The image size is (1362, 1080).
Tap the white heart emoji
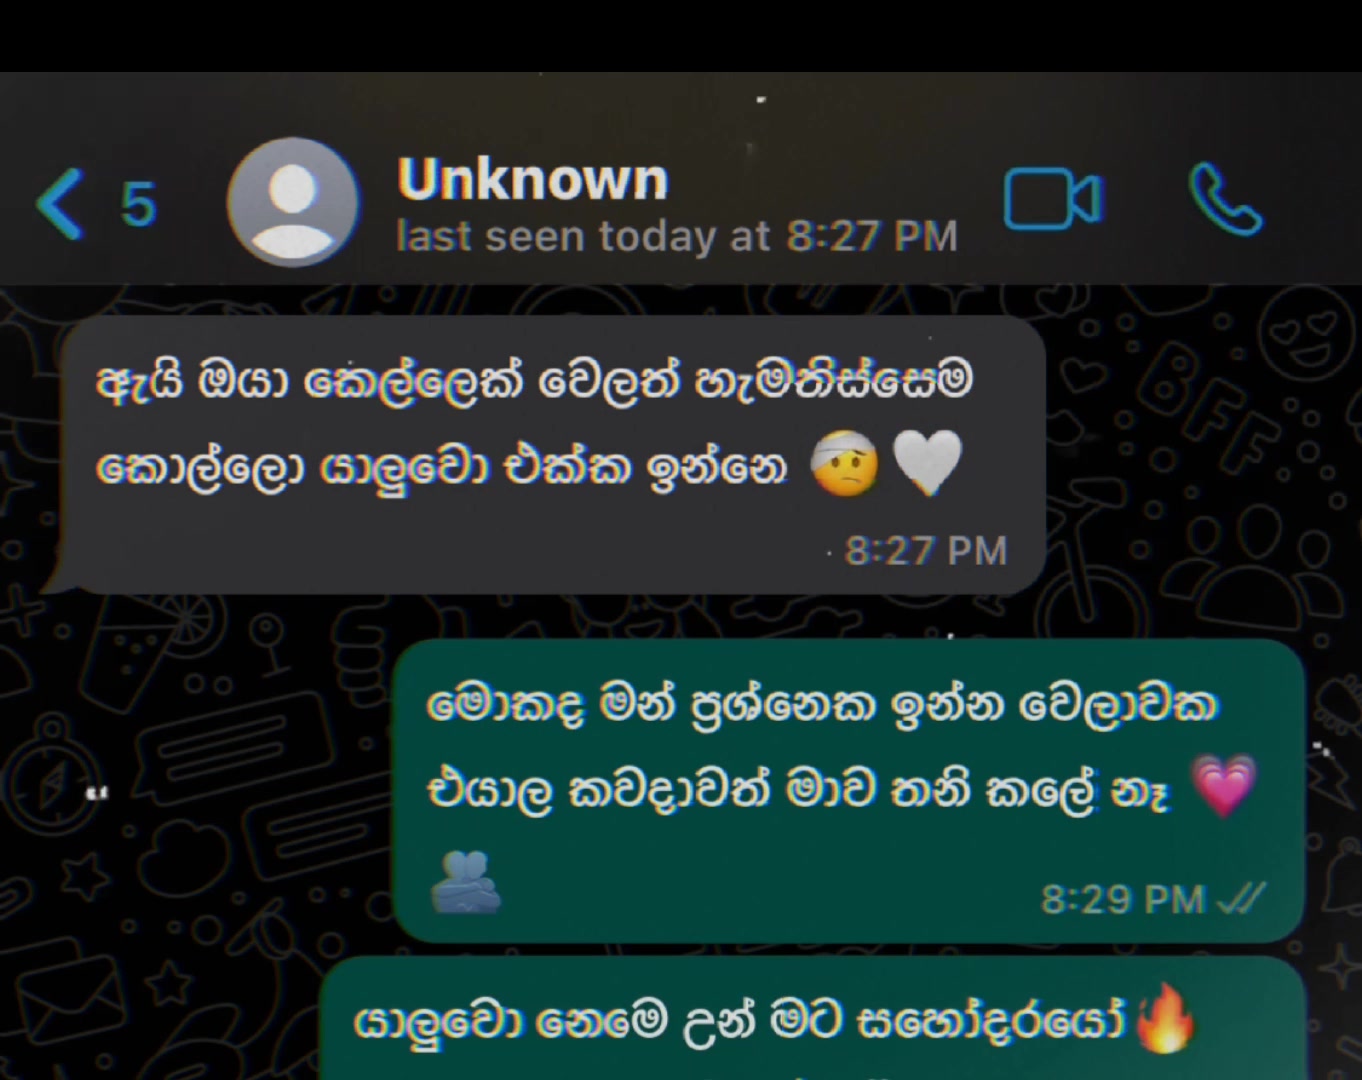coord(927,463)
